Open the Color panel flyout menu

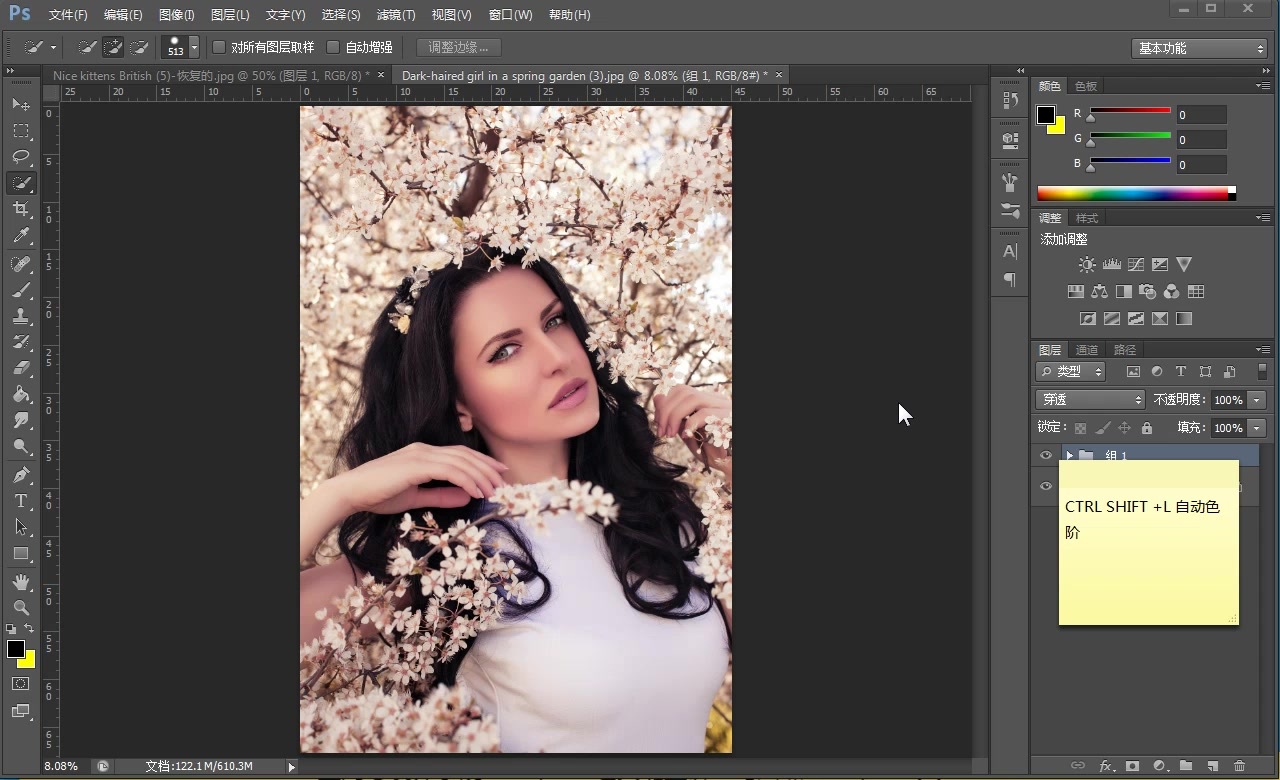pyautogui.click(x=1262, y=86)
